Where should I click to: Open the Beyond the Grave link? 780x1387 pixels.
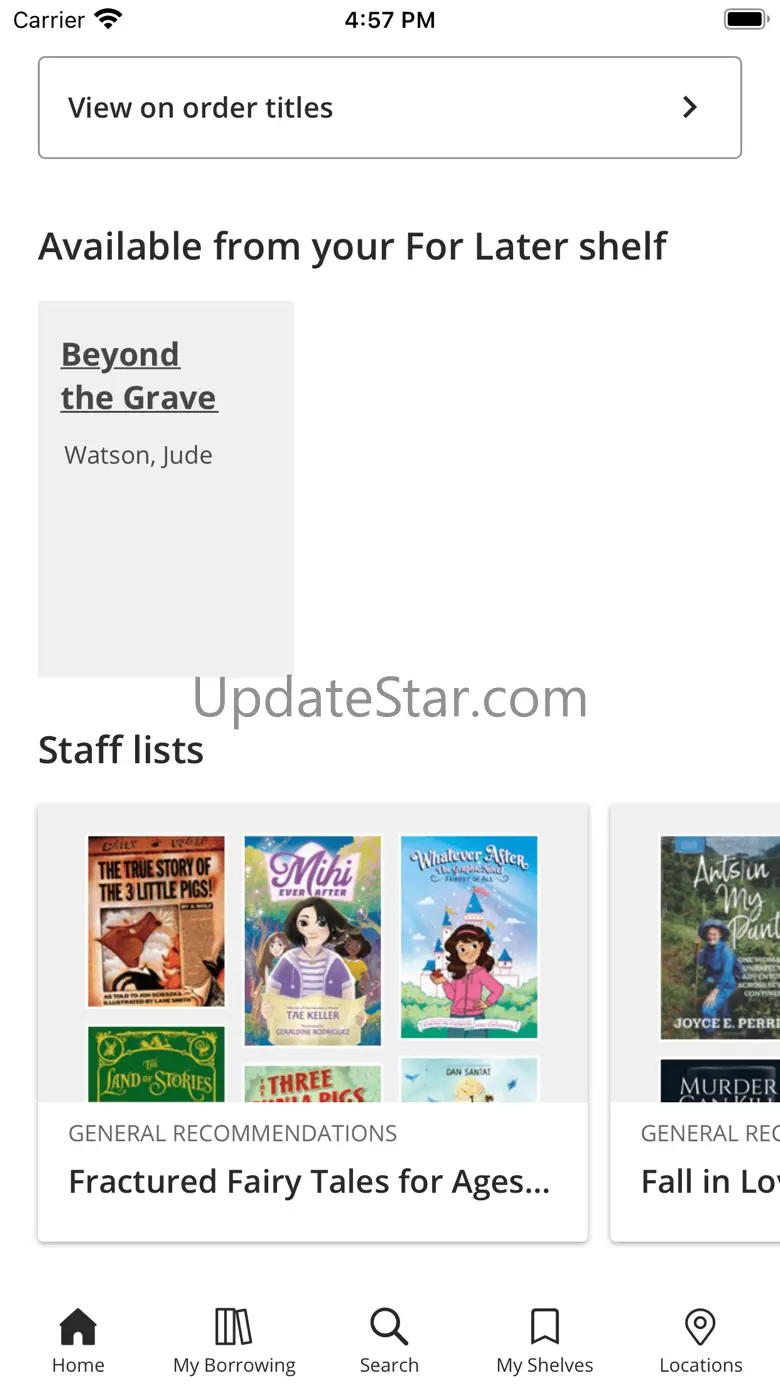[x=139, y=376]
